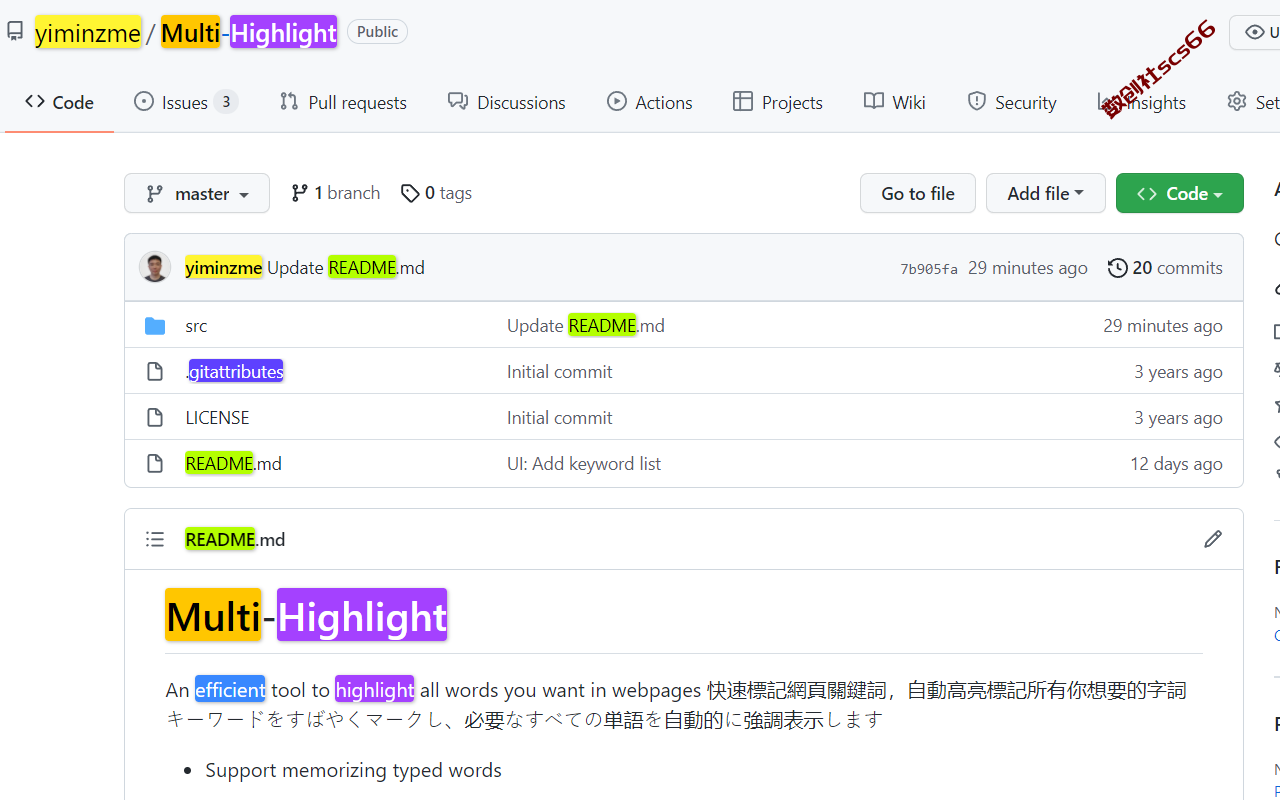Switch to the Discussions tab
1280x800 pixels.
click(x=507, y=102)
